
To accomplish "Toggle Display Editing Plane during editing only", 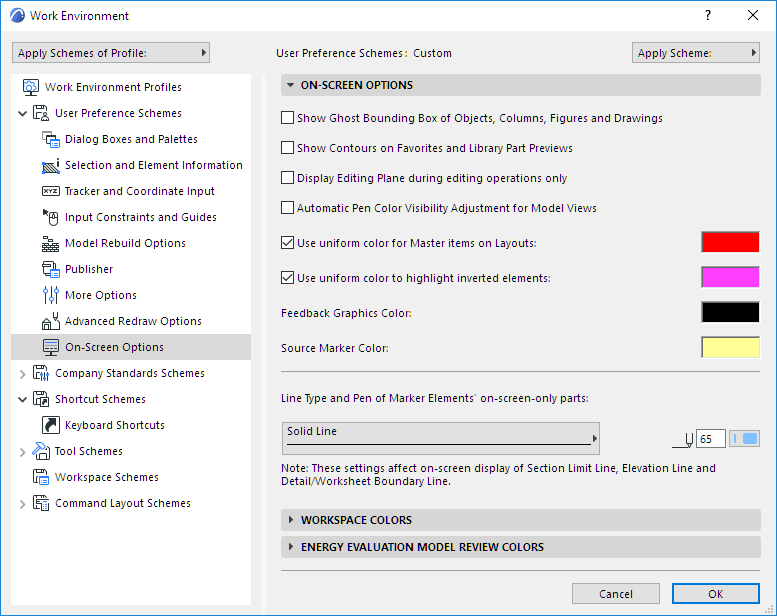I will pyautogui.click(x=287, y=178).
